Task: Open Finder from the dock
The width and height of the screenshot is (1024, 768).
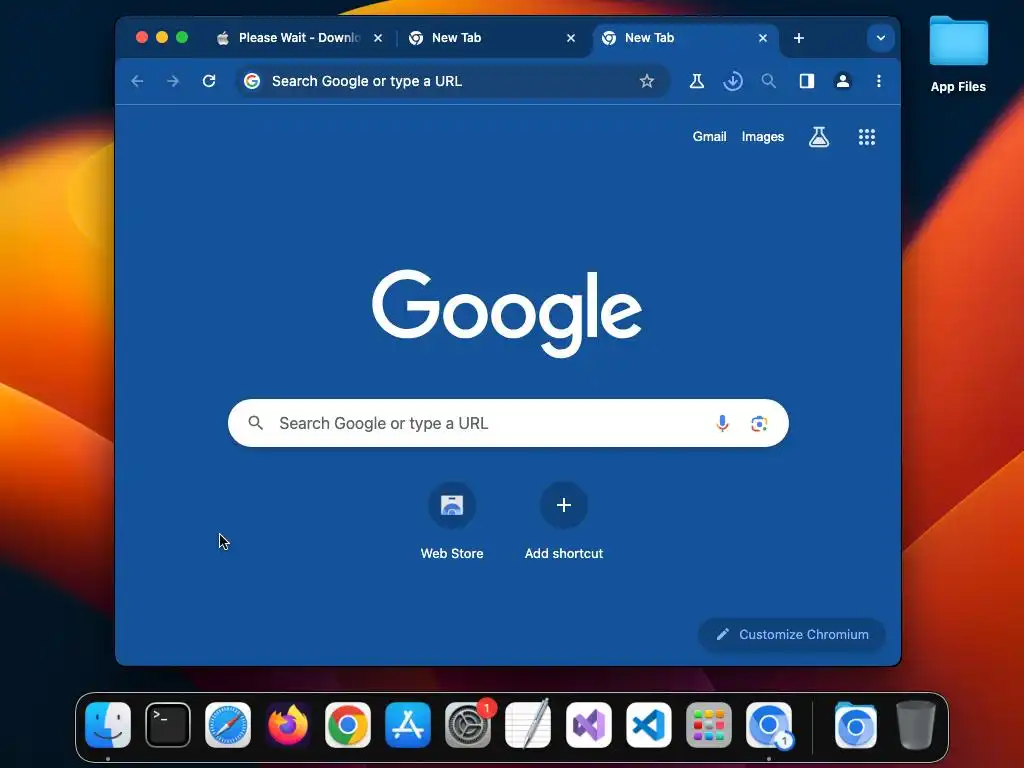Action: coord(108,725)
